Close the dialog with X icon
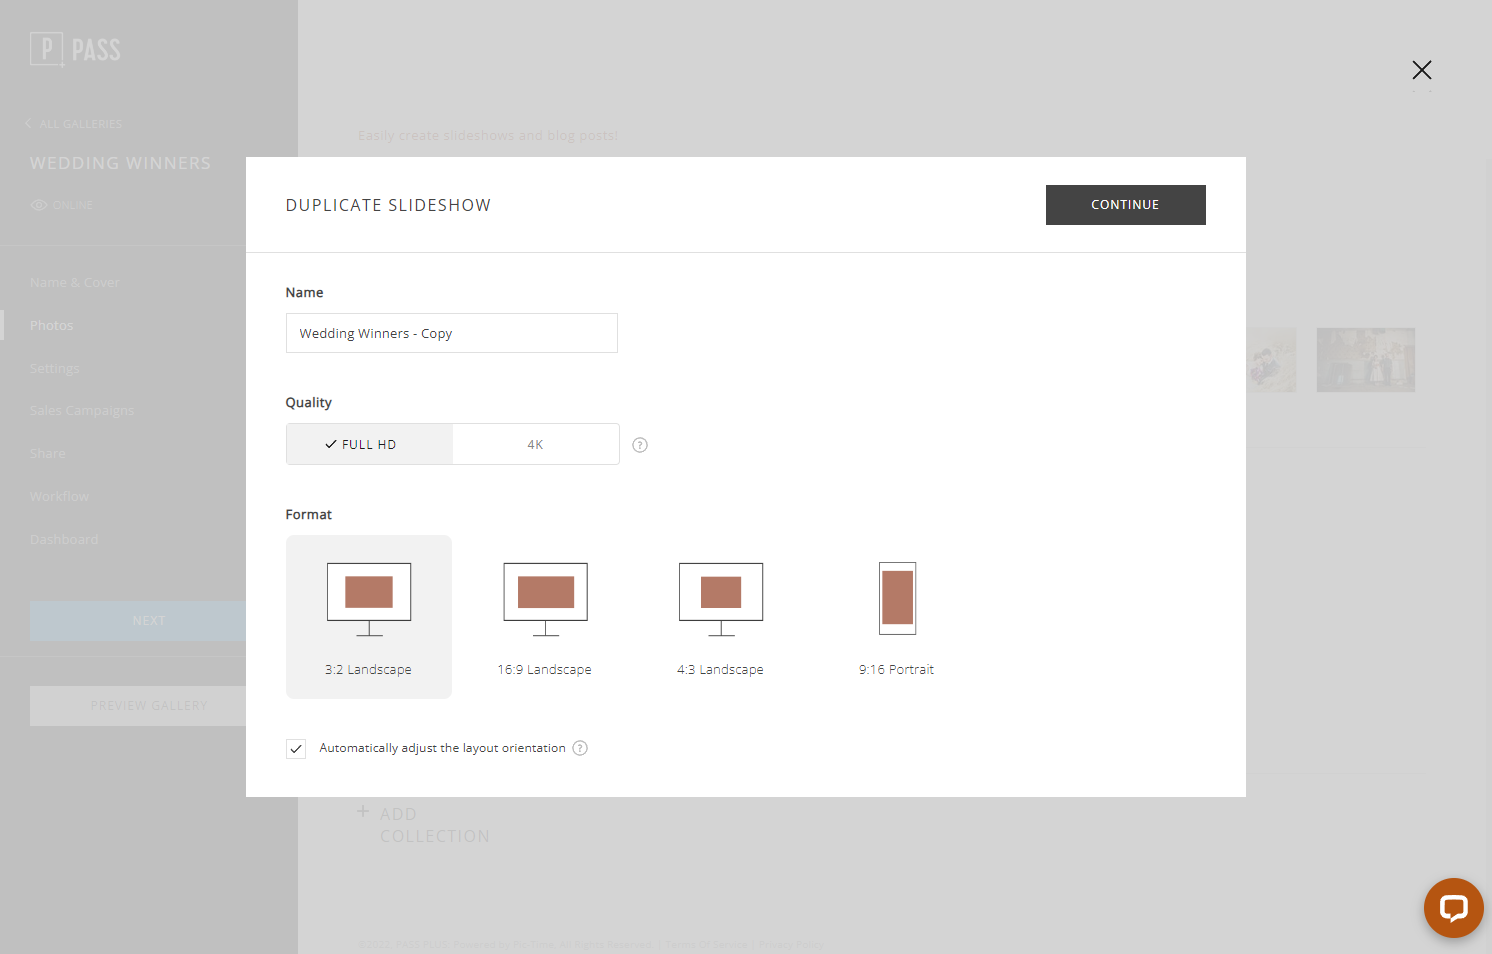Viewport: 1492px width, 954px height. tap(1422, 70)
